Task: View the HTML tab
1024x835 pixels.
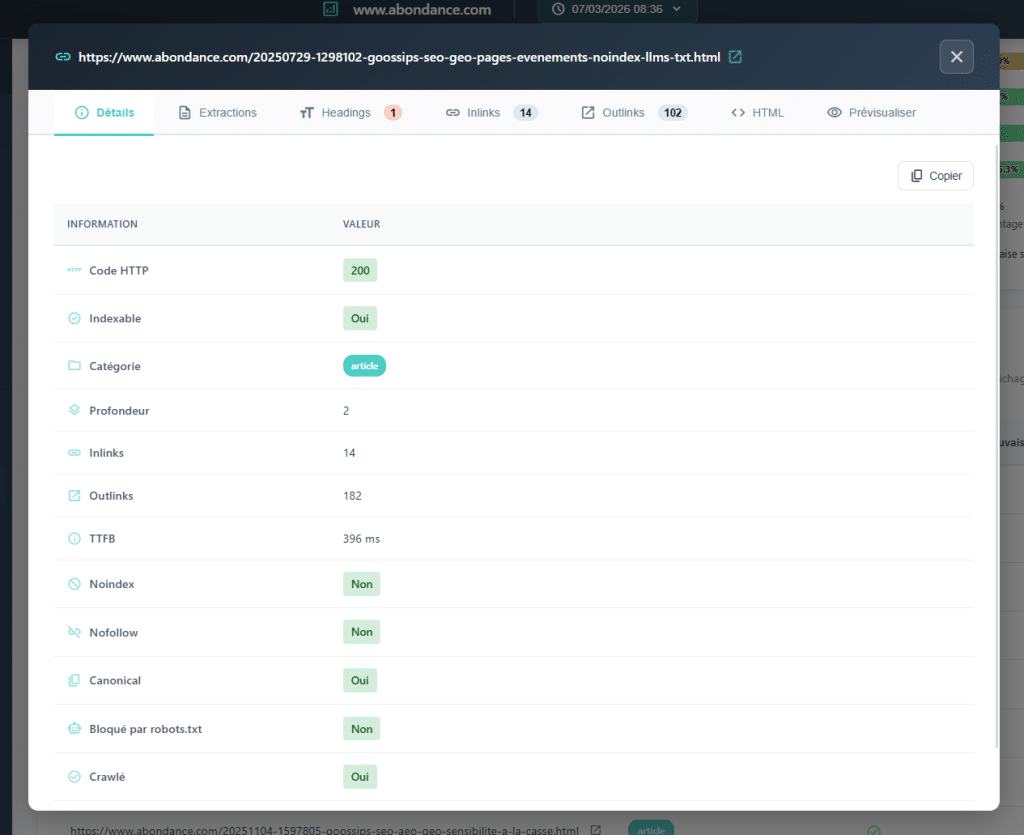Action: tap(757, 113)
